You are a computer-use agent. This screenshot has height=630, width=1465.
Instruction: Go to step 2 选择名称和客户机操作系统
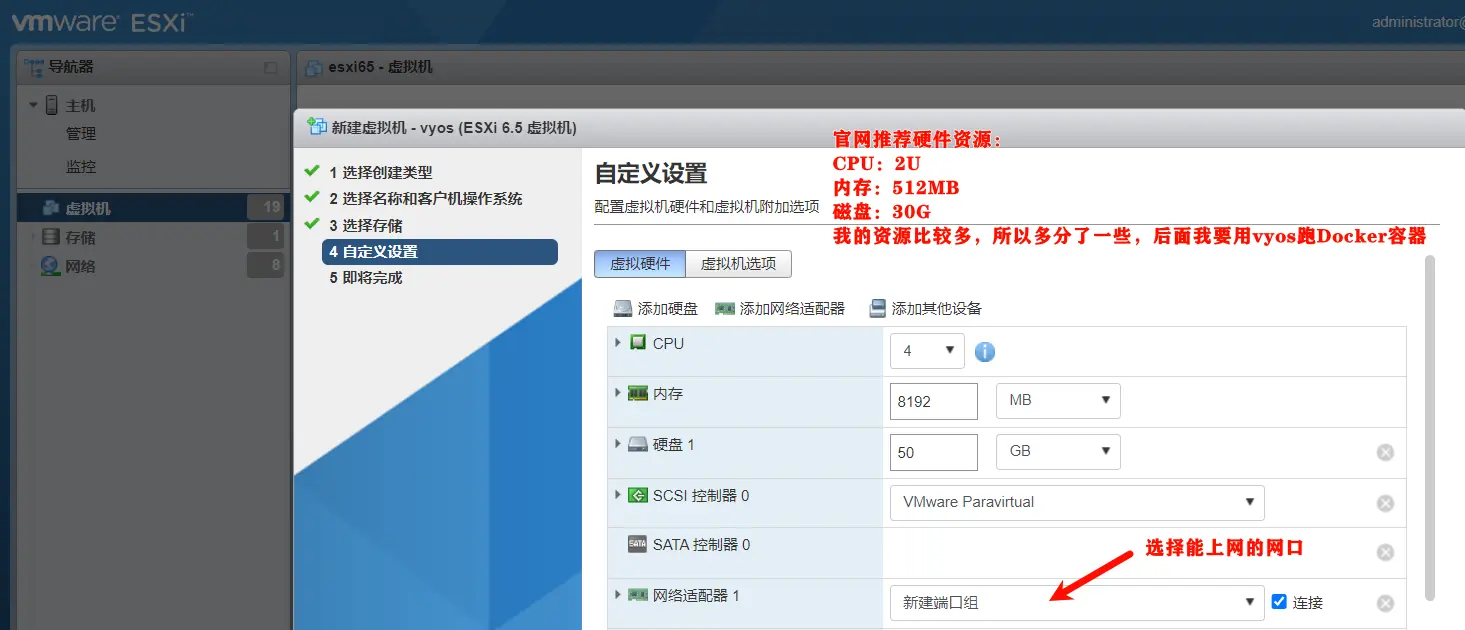click(426, 198)
